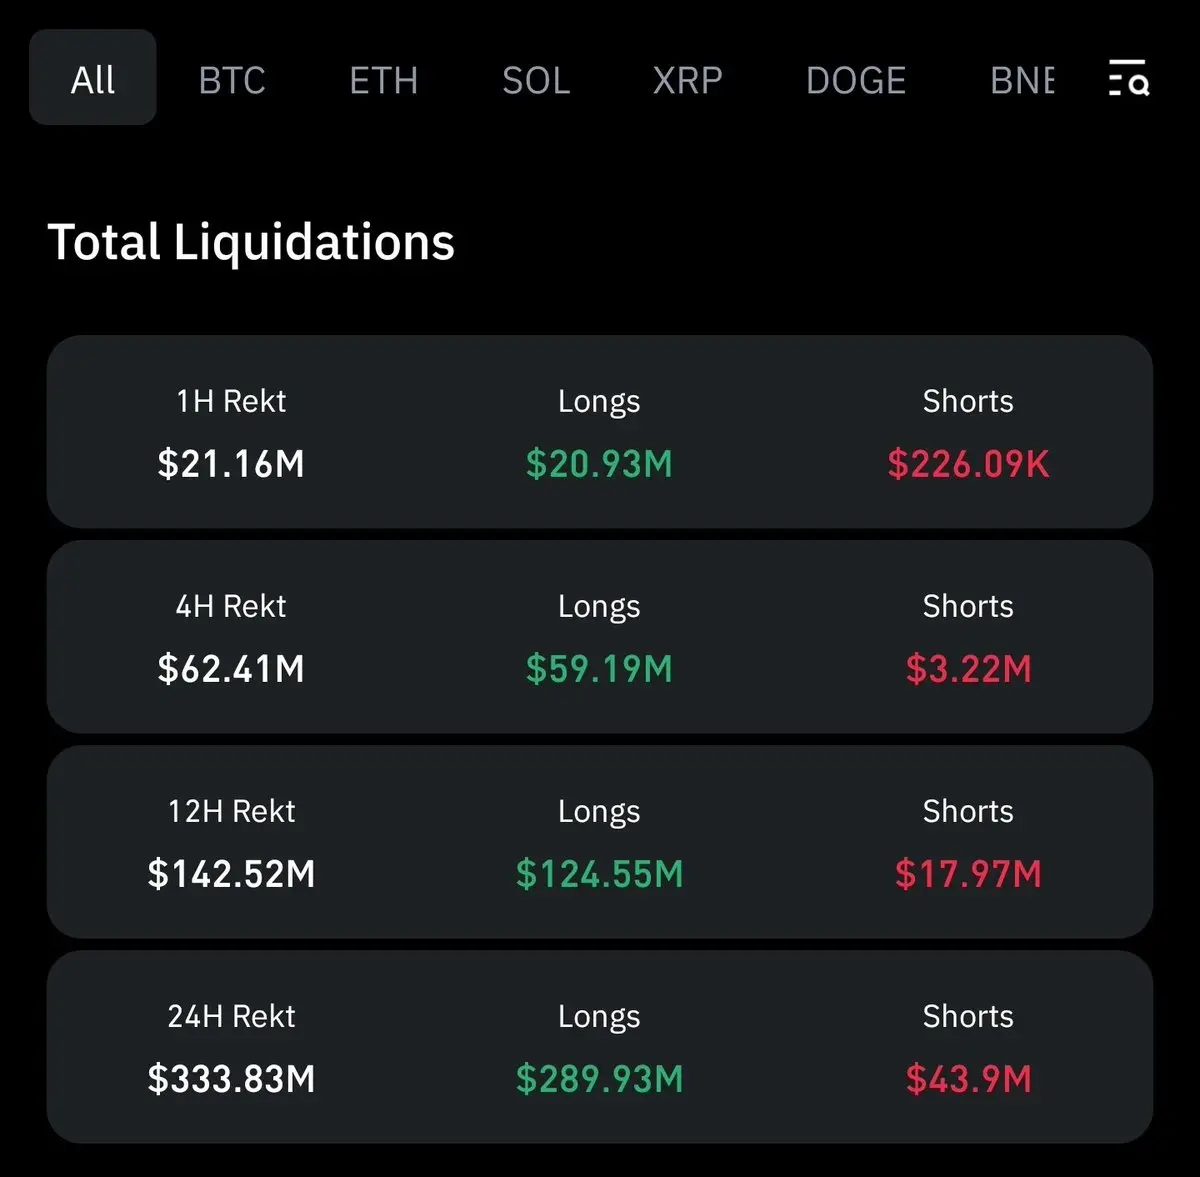This screenshot has height=1177, width=1200.
Task: Click the 4H Shorts value $3.22M
Action: [x=968, y=669]
